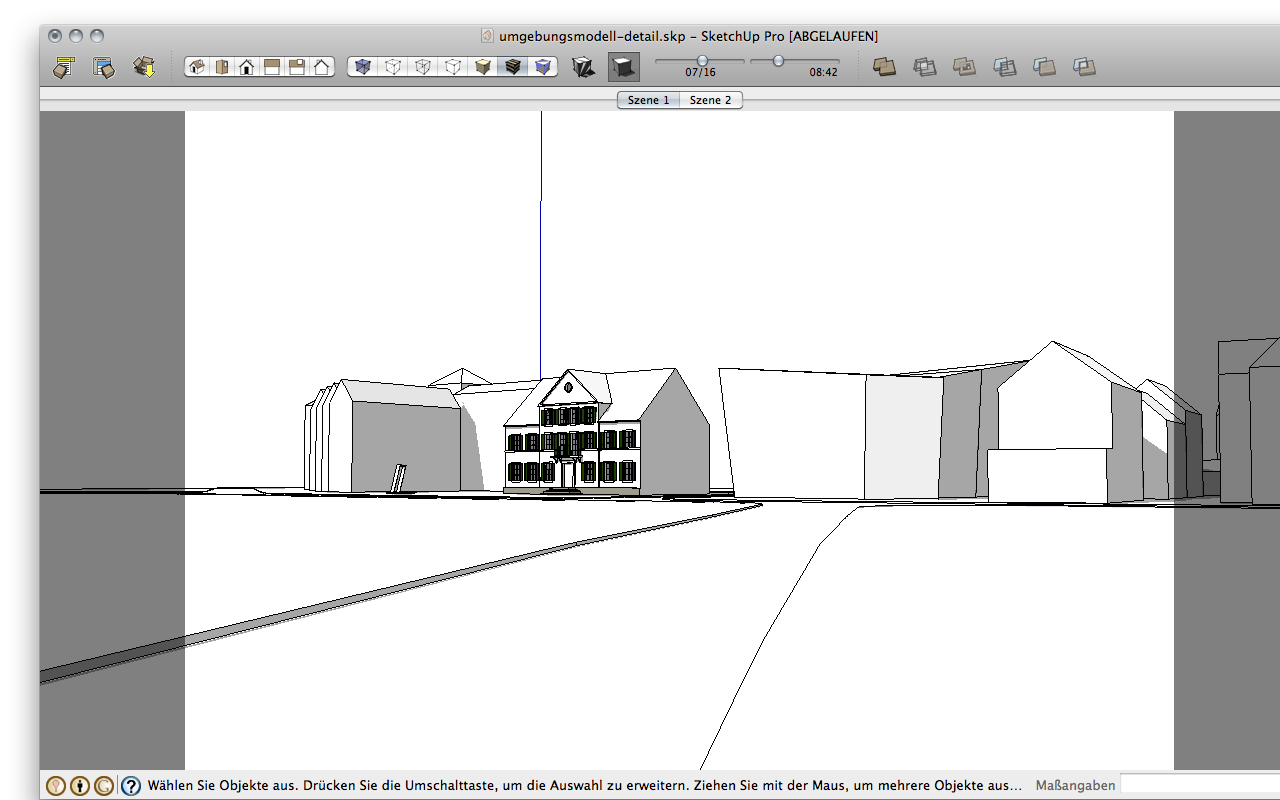The height and width of the screenshot is (800, 1280).
Task: Toggle X-Ray transparency mode
Action: 363,67
